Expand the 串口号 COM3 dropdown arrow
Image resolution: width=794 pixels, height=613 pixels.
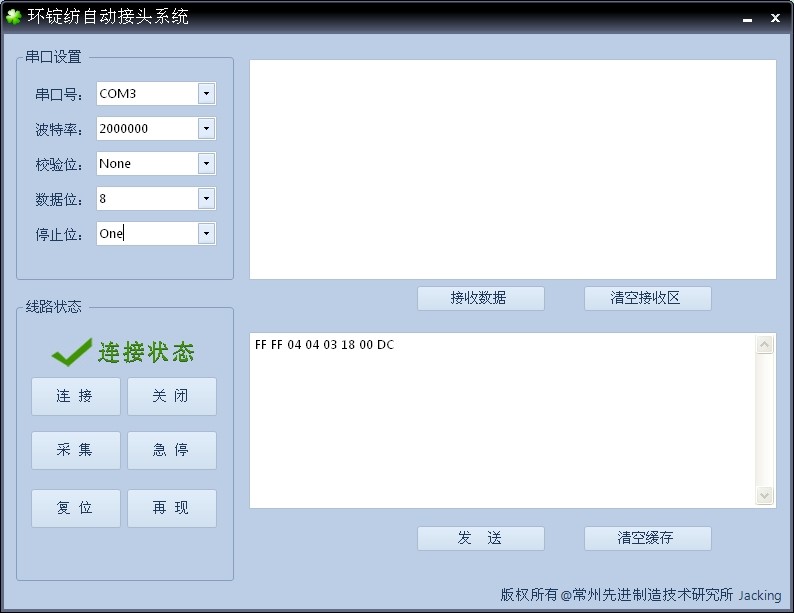(x=206, y=94)
